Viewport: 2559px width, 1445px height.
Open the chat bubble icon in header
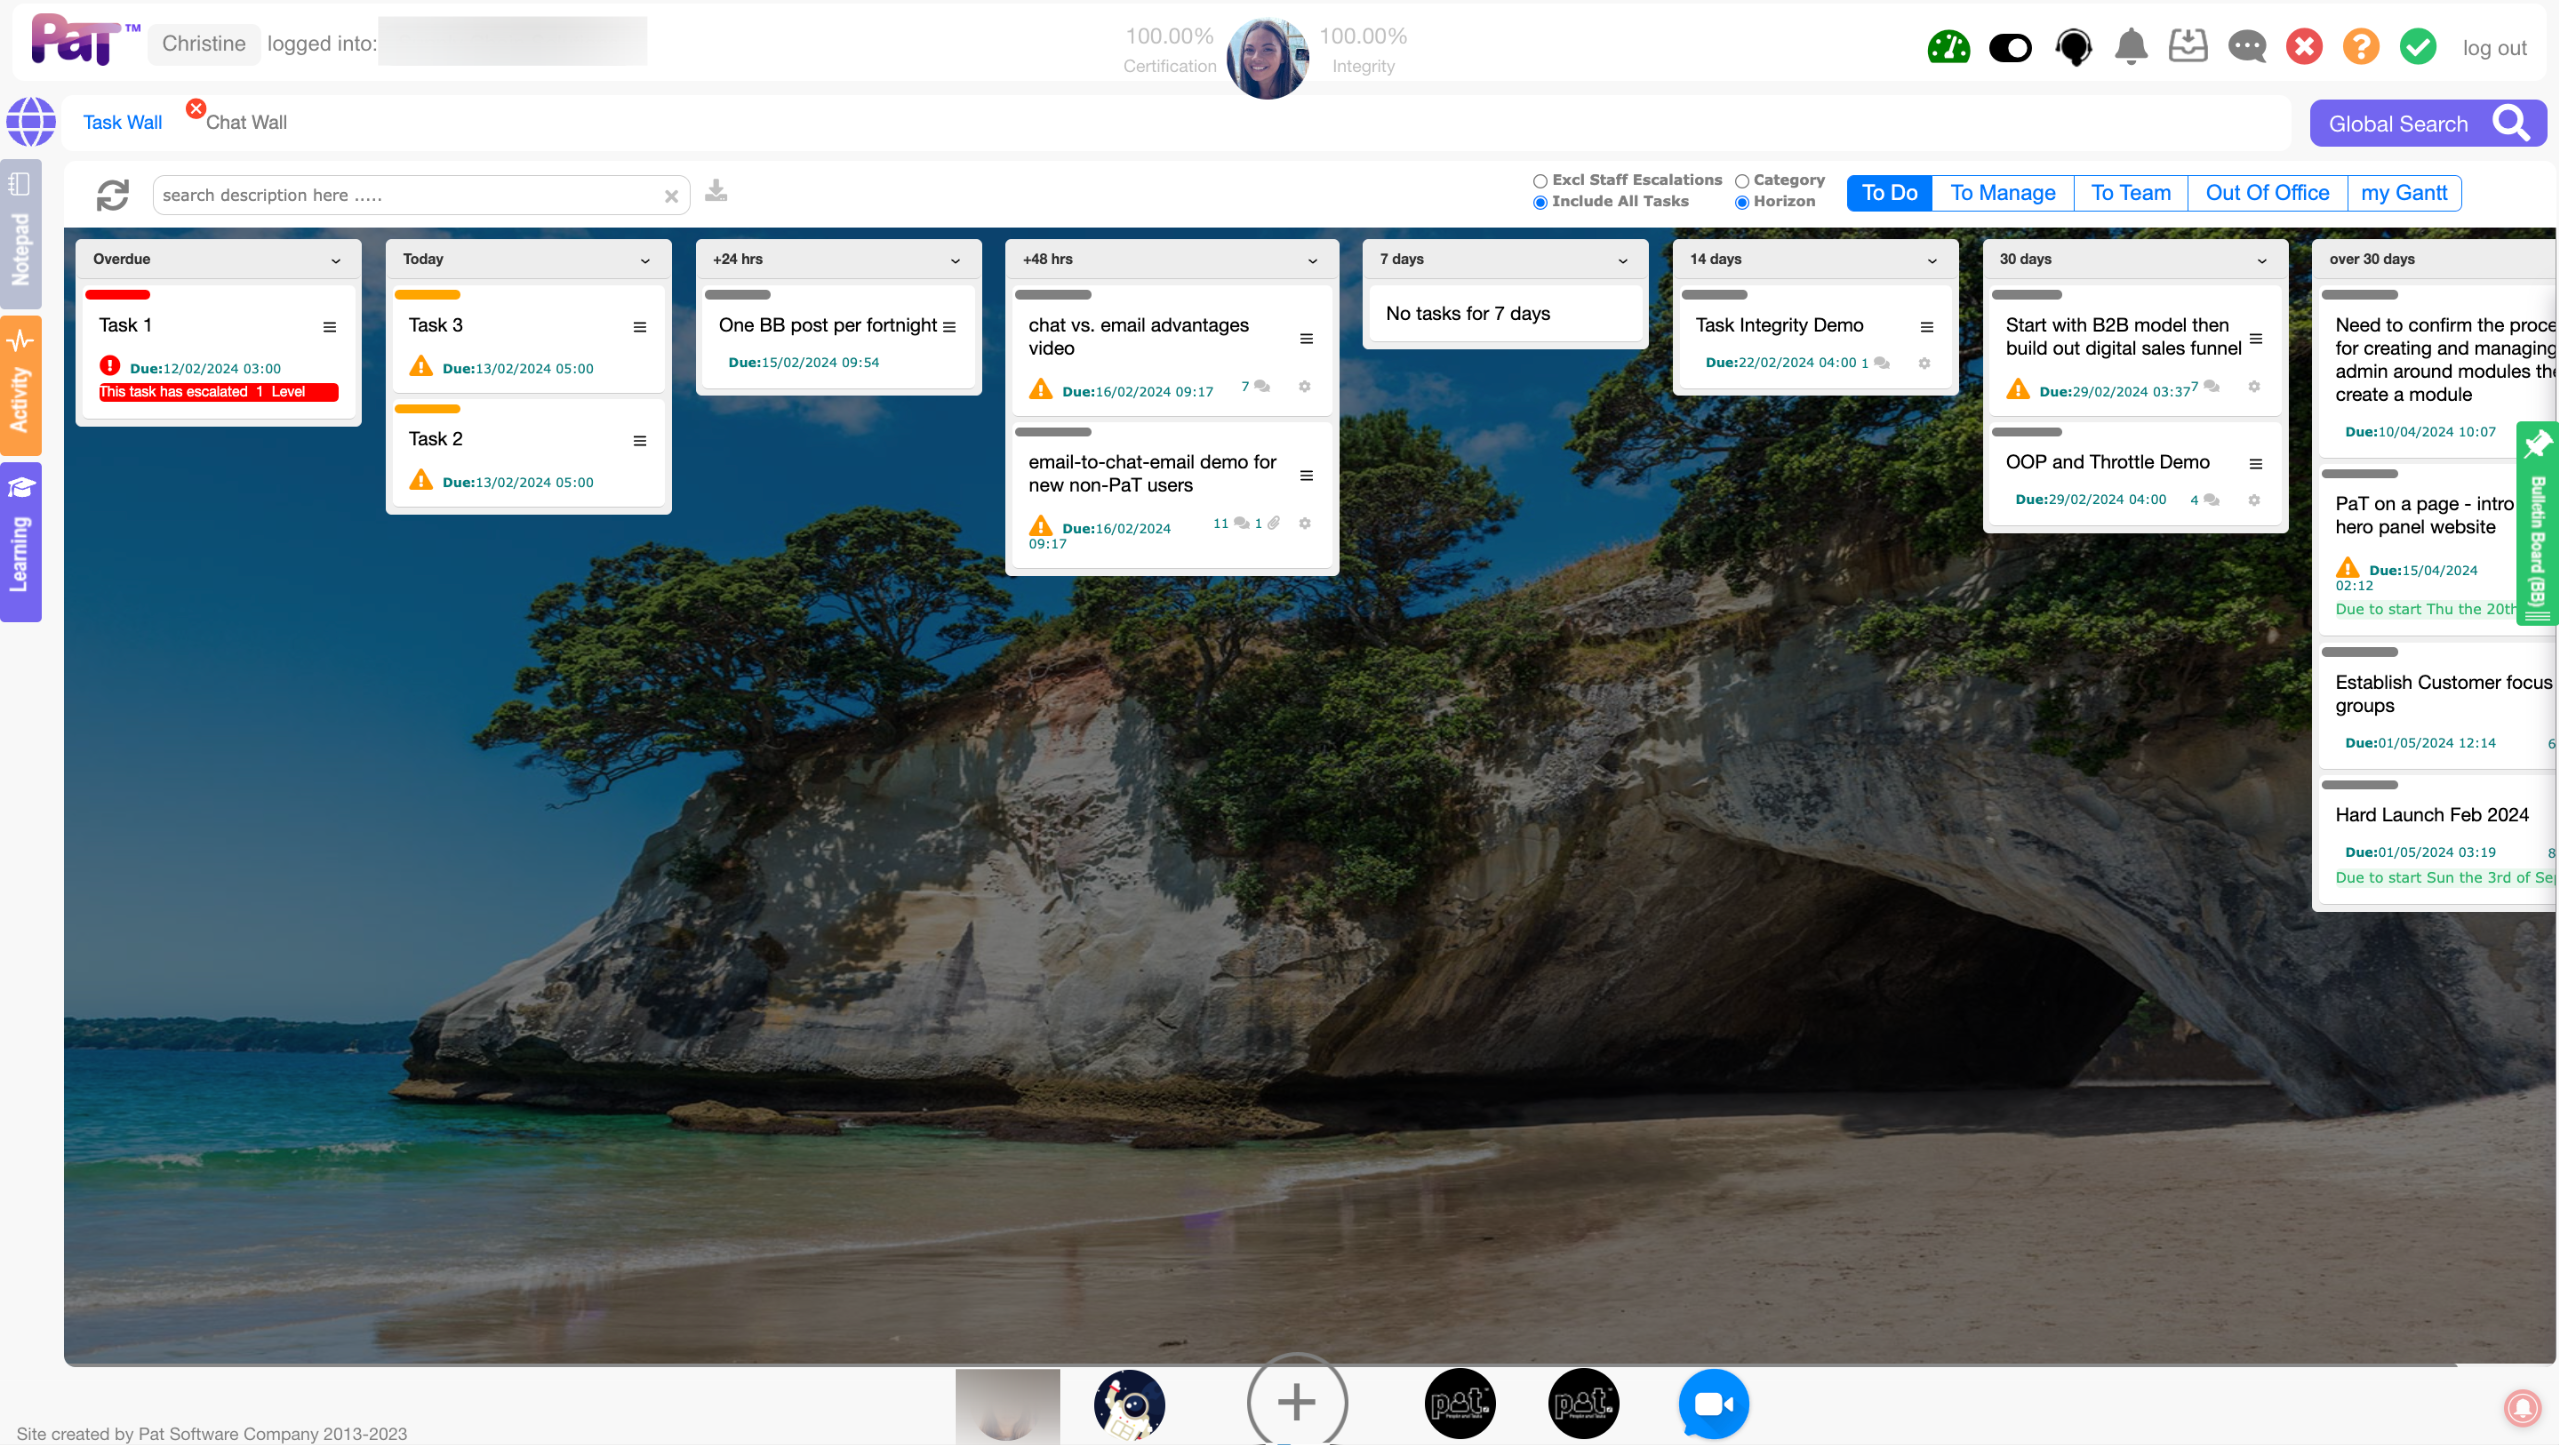coord(2246,47)
